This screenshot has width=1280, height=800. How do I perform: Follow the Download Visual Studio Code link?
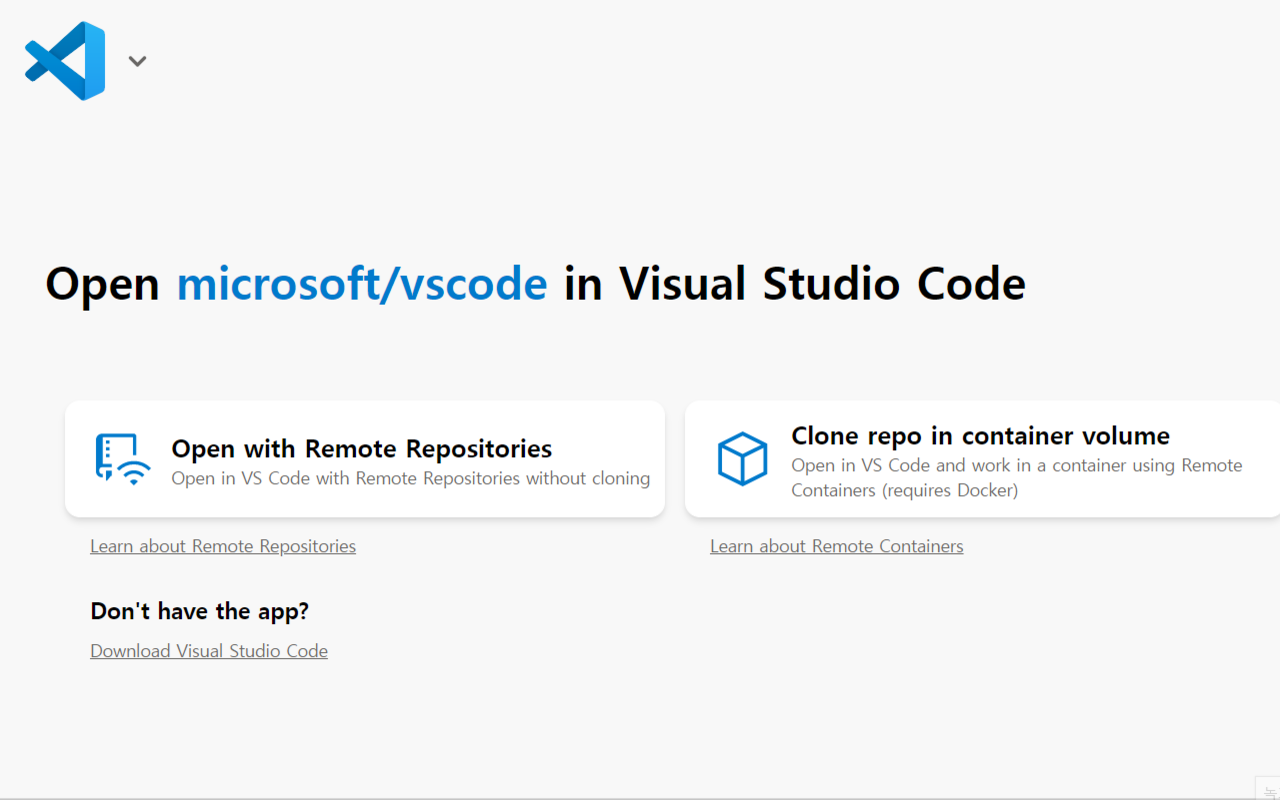tap(209, 651)
